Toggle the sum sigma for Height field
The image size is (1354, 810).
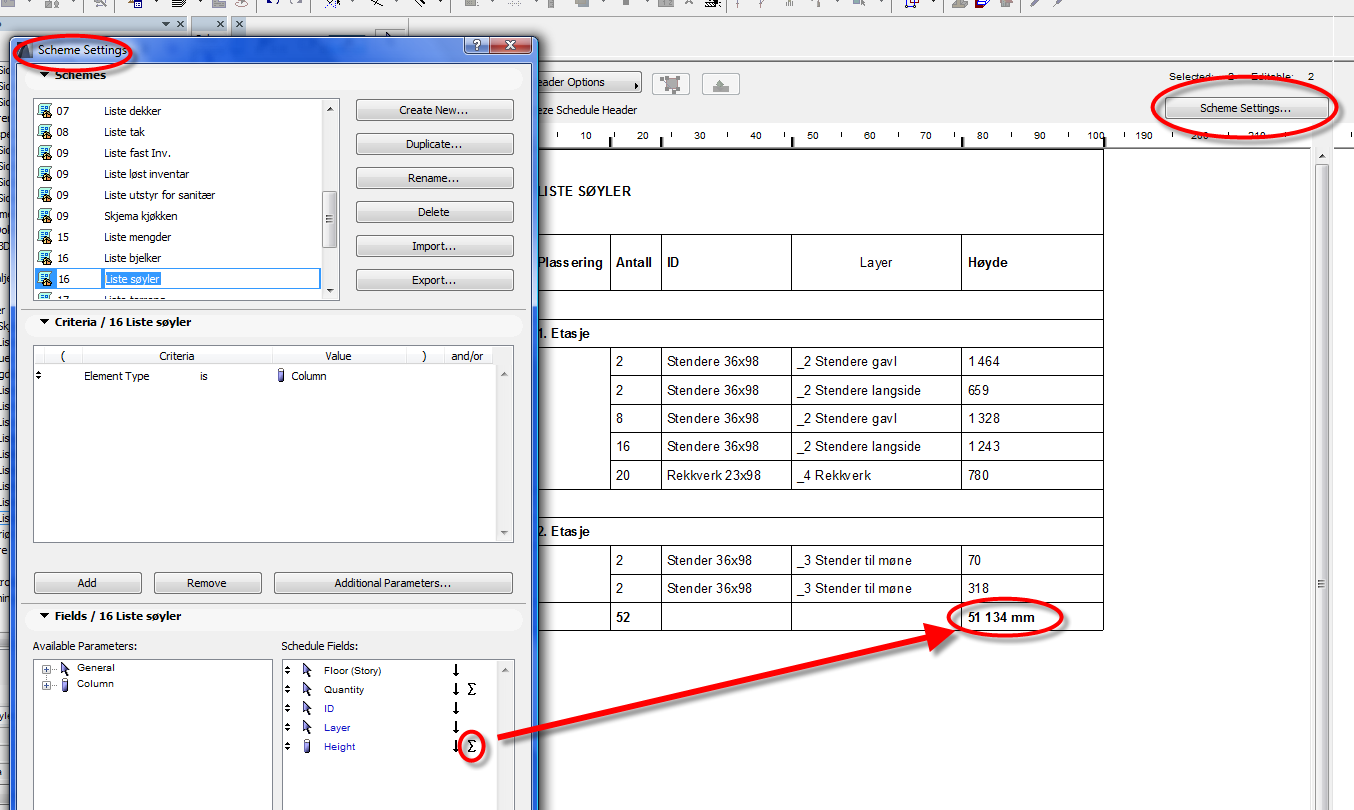[472, 747]
